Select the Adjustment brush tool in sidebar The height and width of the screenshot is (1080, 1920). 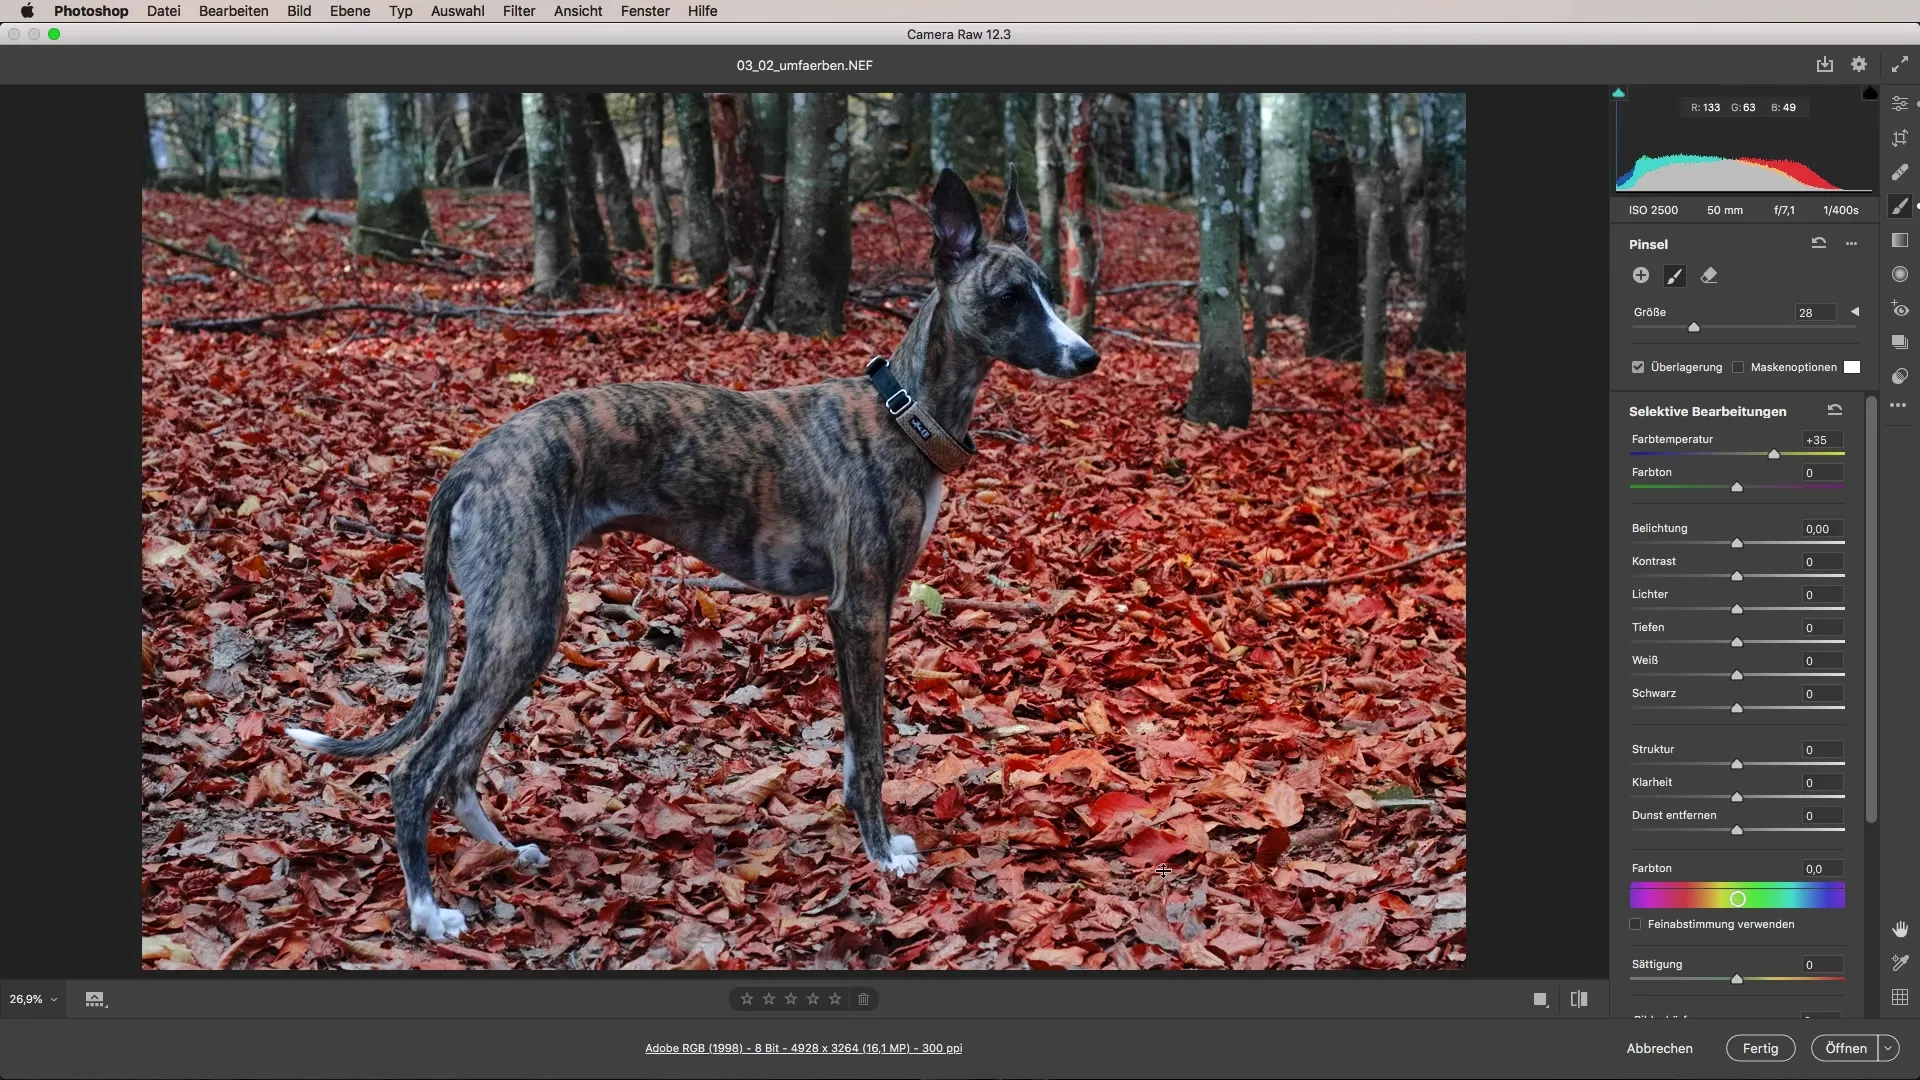point(1900,206)
